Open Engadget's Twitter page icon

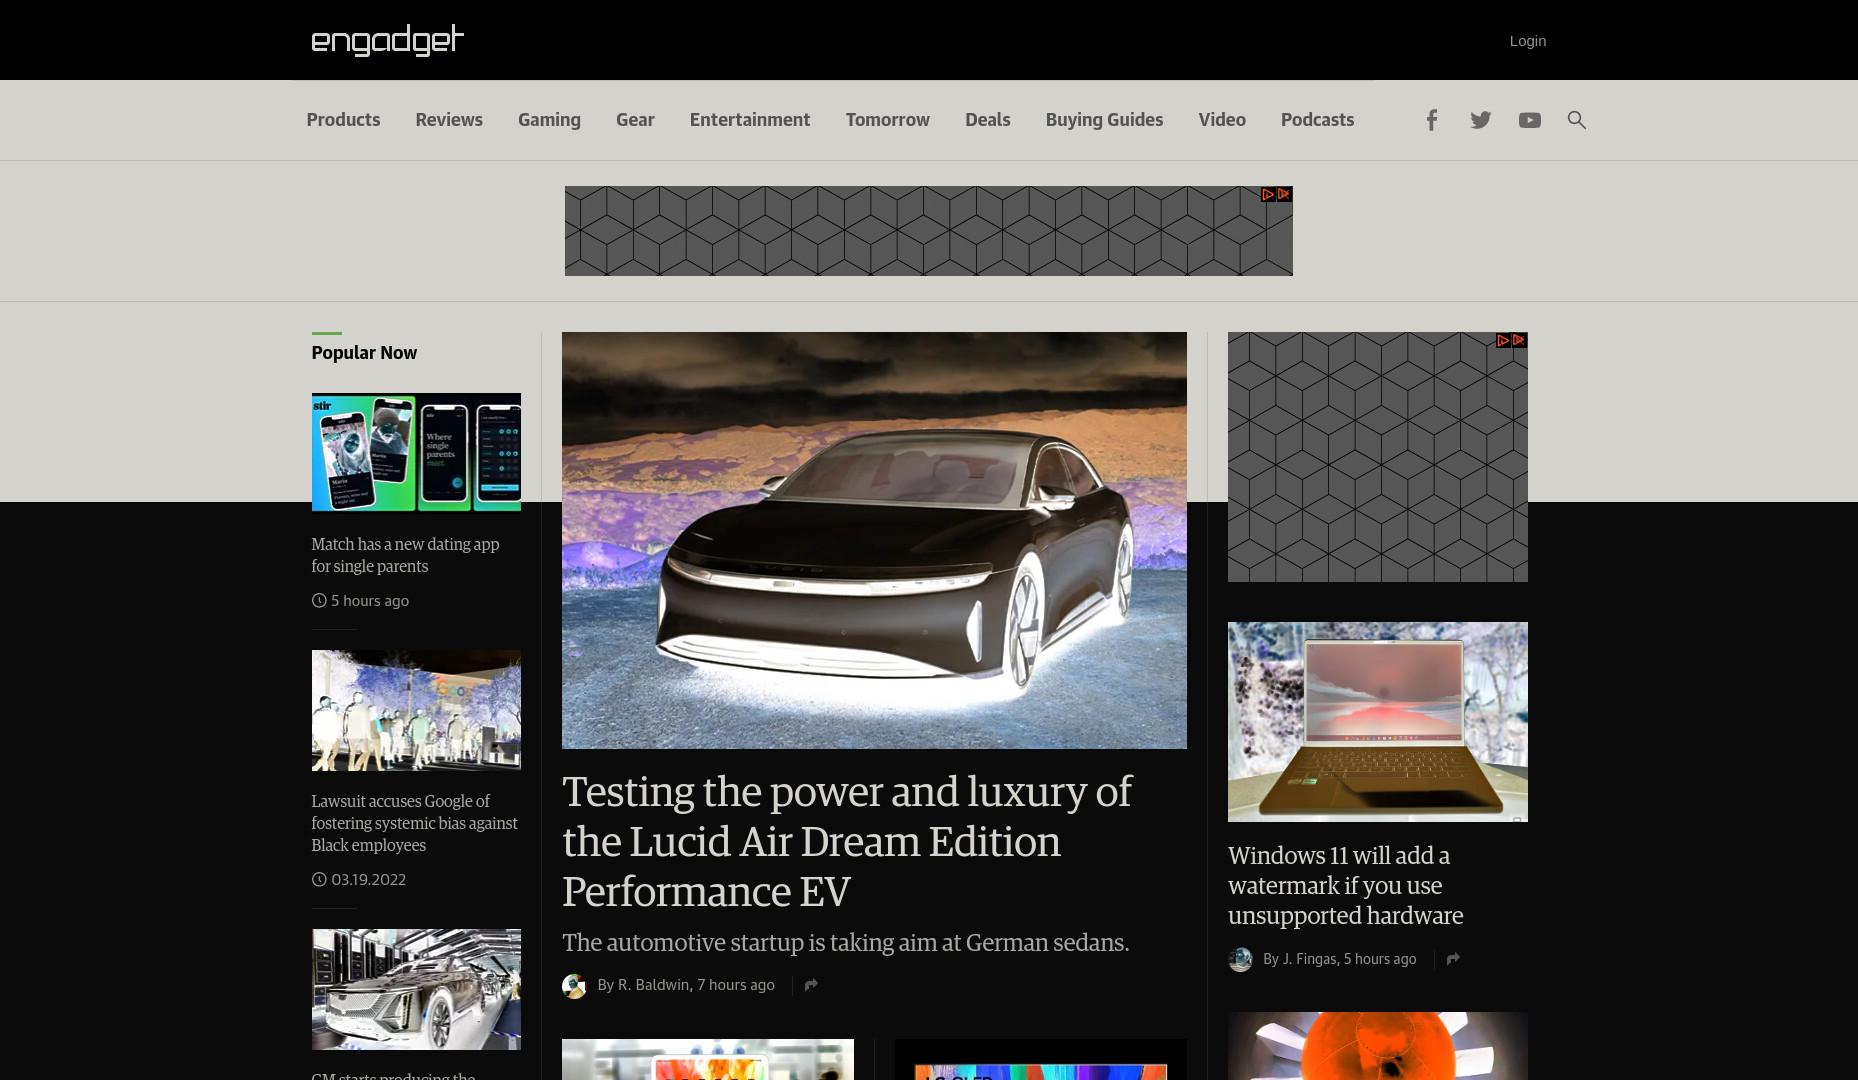1481,120
